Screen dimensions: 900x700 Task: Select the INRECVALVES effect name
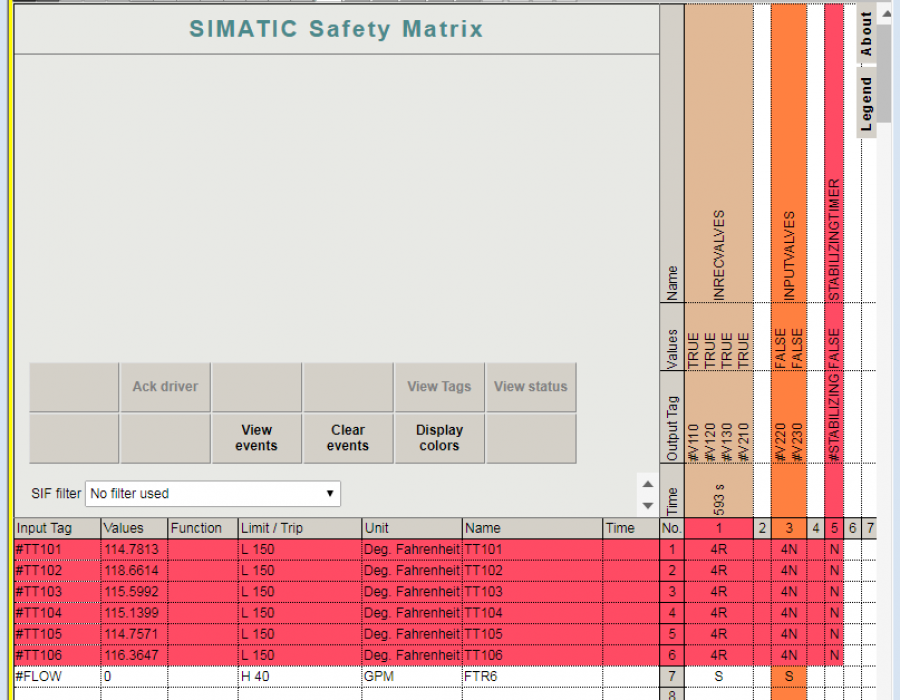719,255
